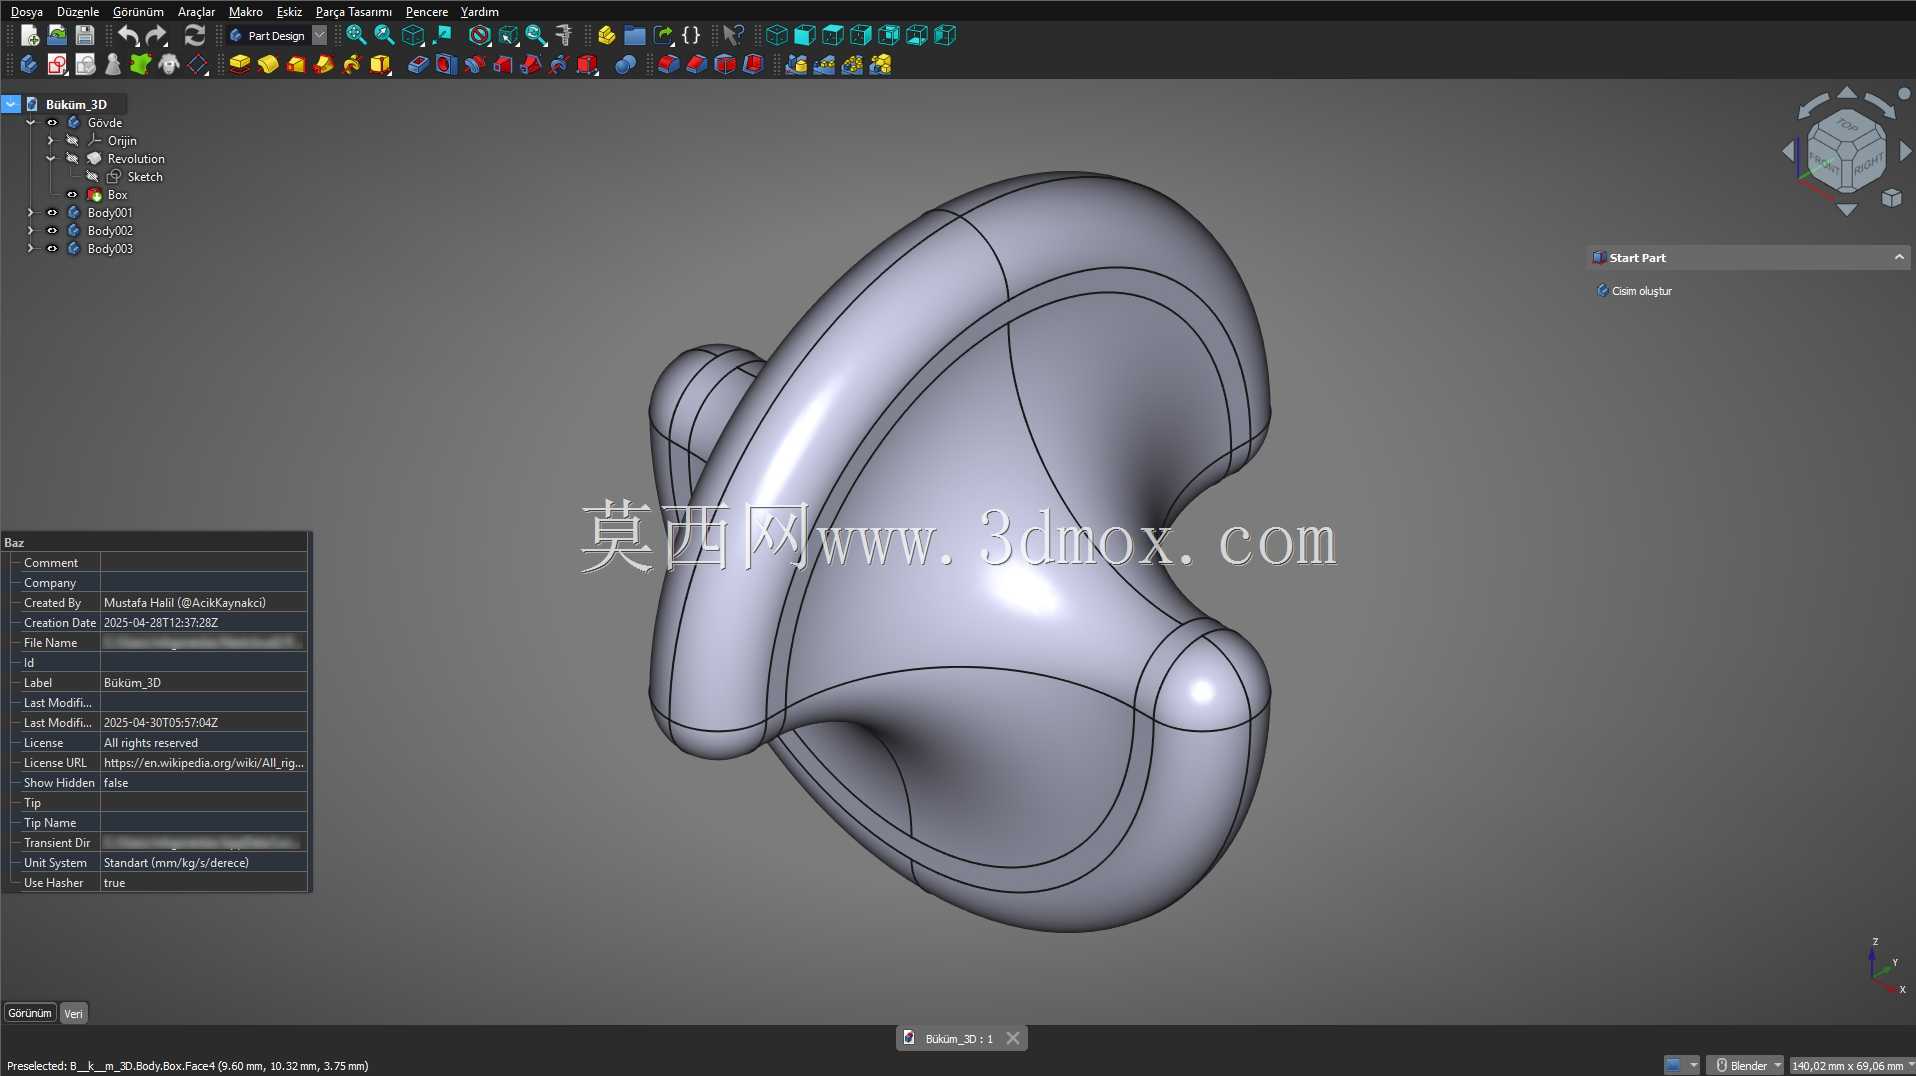Image resolution: width=1916 pixels, height=1076 pixels.
Task: Hide the Box feature
Action: [72, 195]
